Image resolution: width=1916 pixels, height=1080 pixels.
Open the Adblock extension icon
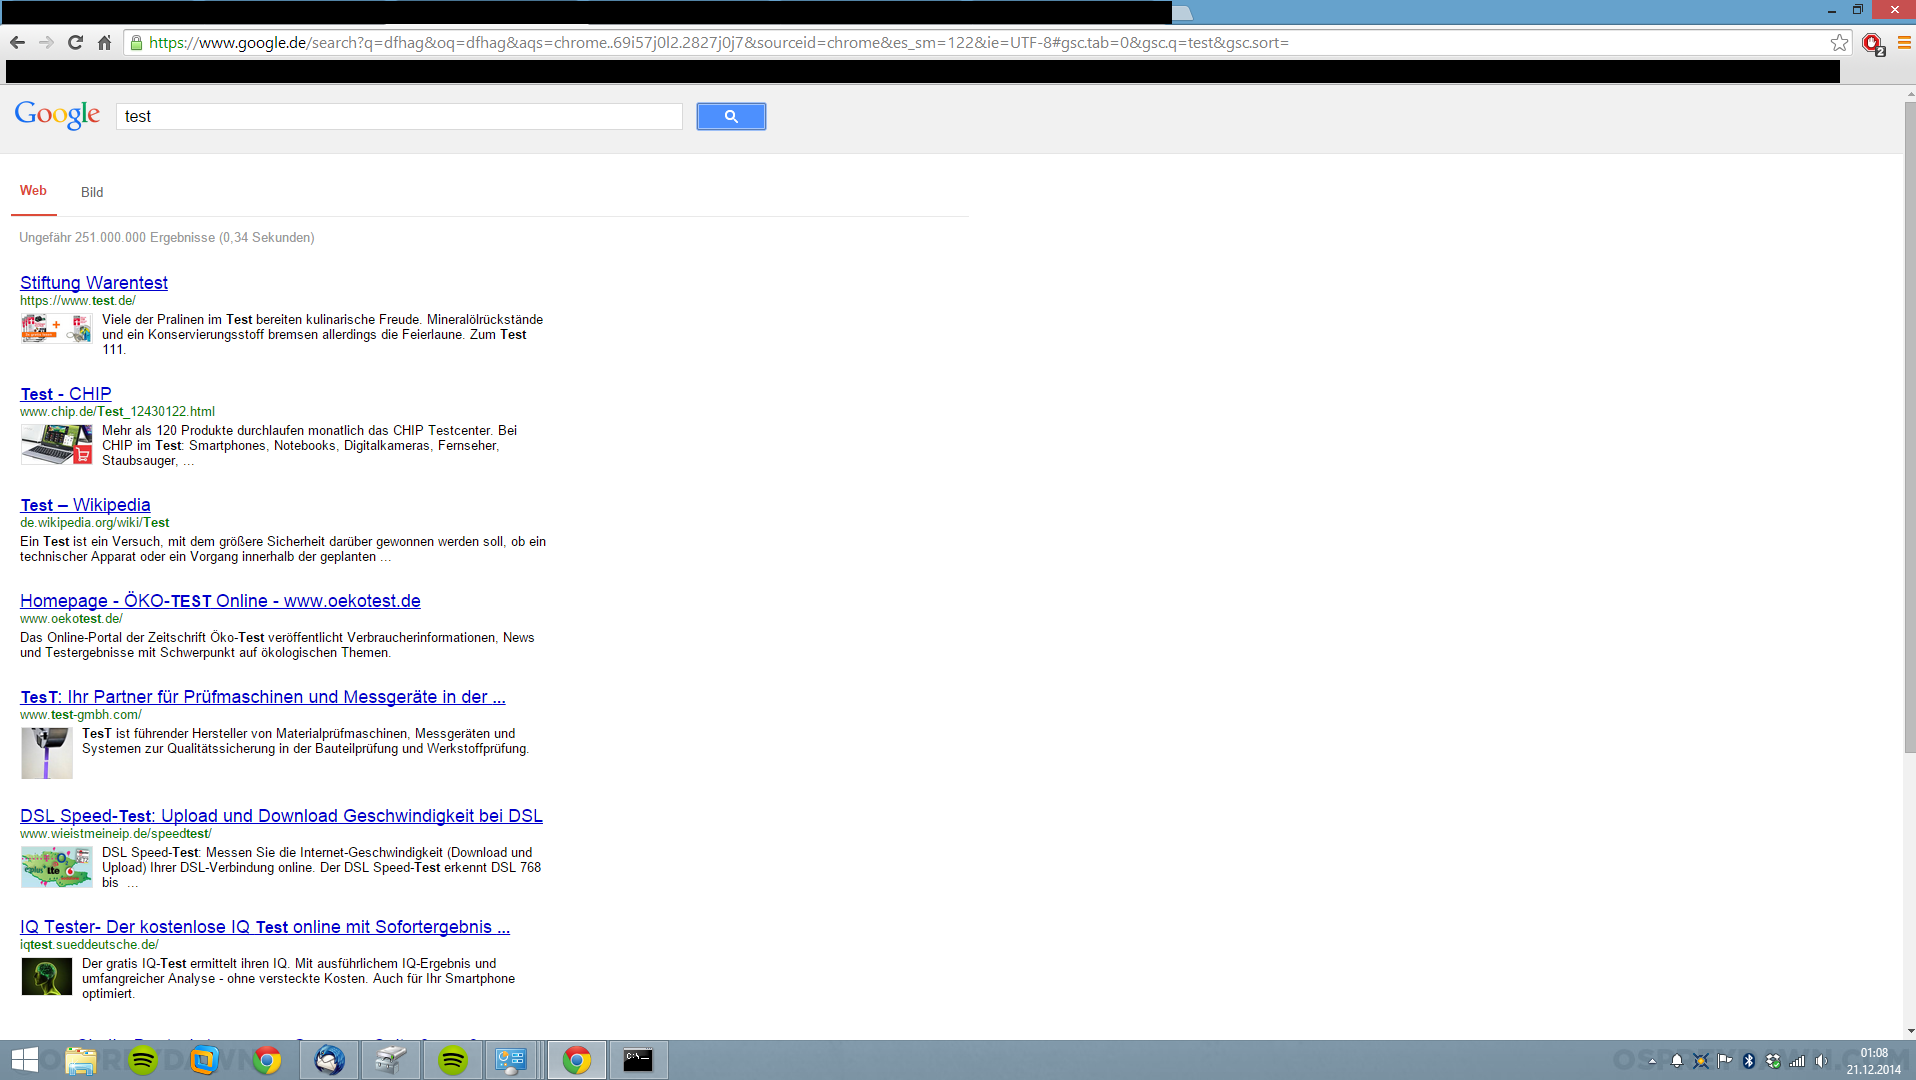click(1873, 43)
